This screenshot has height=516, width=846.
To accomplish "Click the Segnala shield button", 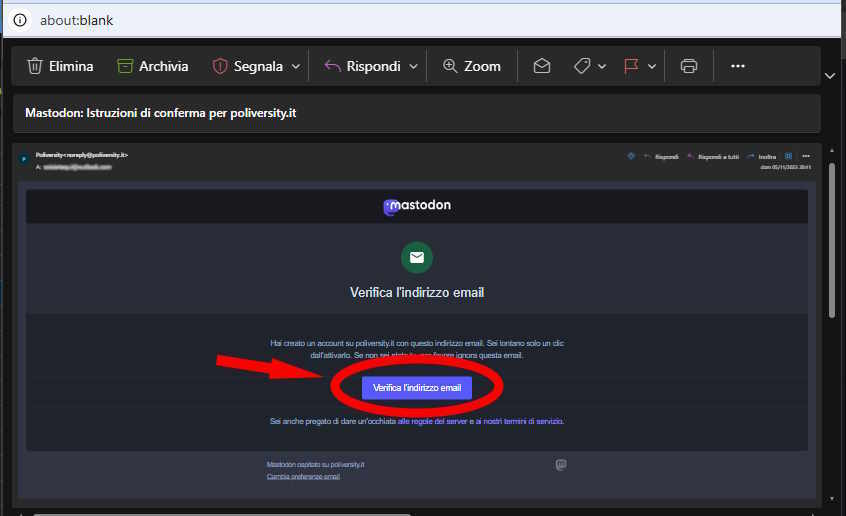I will pyautogui.click(x=248, y=66).
